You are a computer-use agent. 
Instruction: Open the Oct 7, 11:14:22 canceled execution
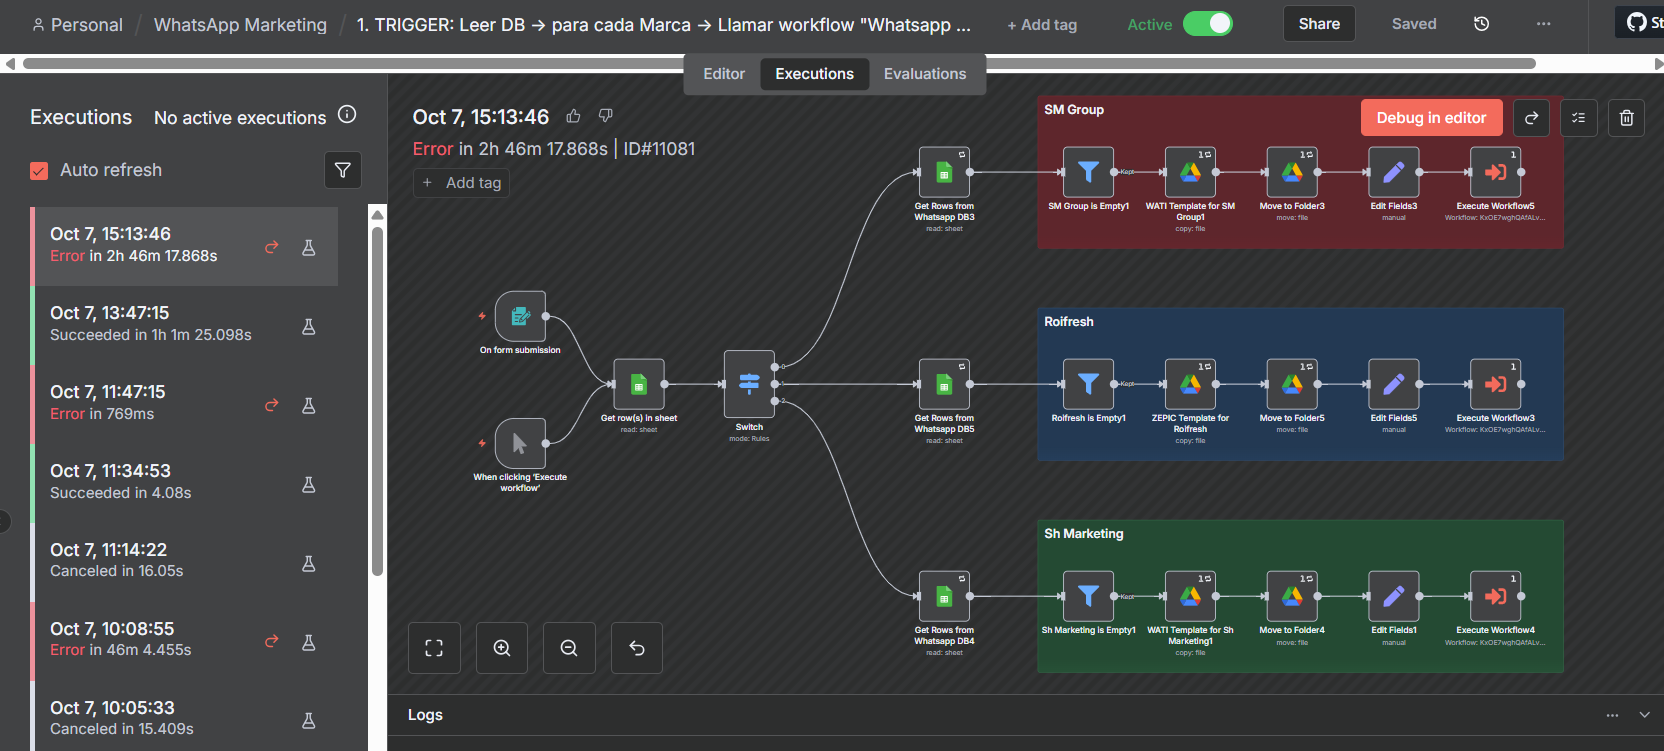pyautogui.click(x=184, y=562)
